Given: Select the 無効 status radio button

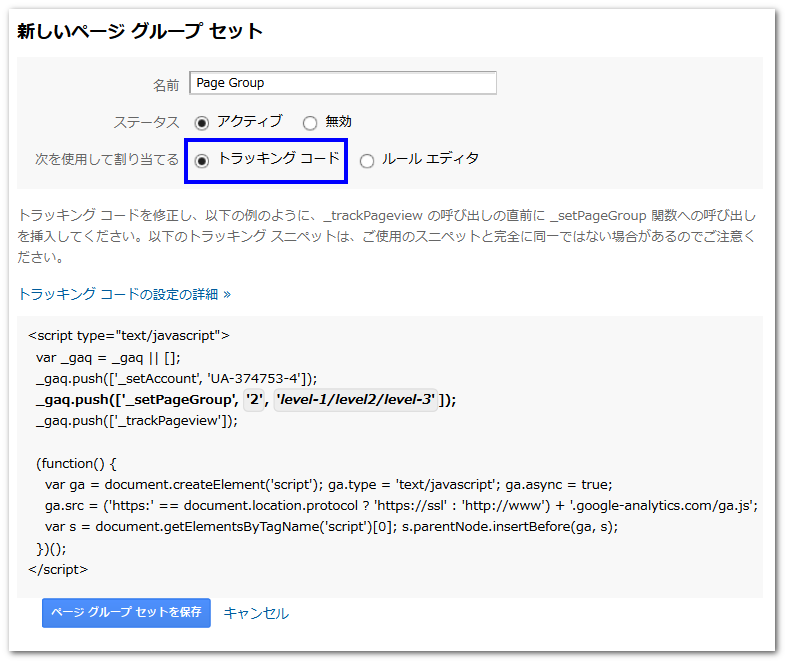Looking at the screenshot, I should coord(310,123).
